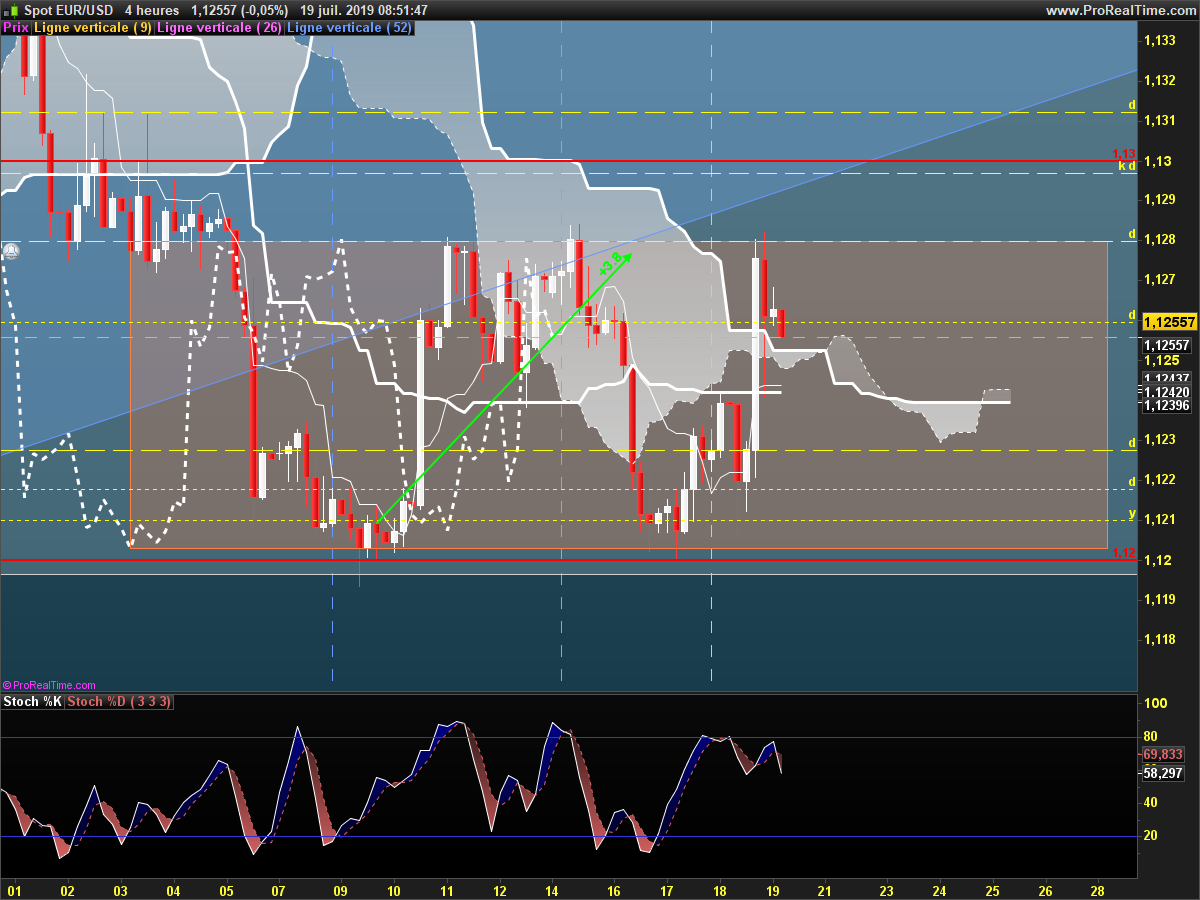Click date 18 on the time axis
The image size is (1200, 900).
tap(719, 890)
